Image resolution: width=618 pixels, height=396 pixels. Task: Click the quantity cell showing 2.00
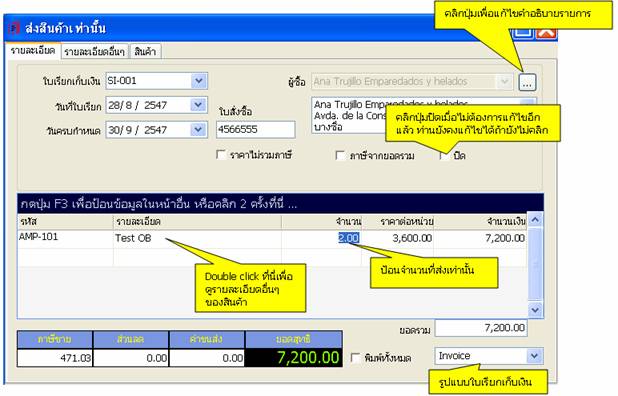coord(322,238)
